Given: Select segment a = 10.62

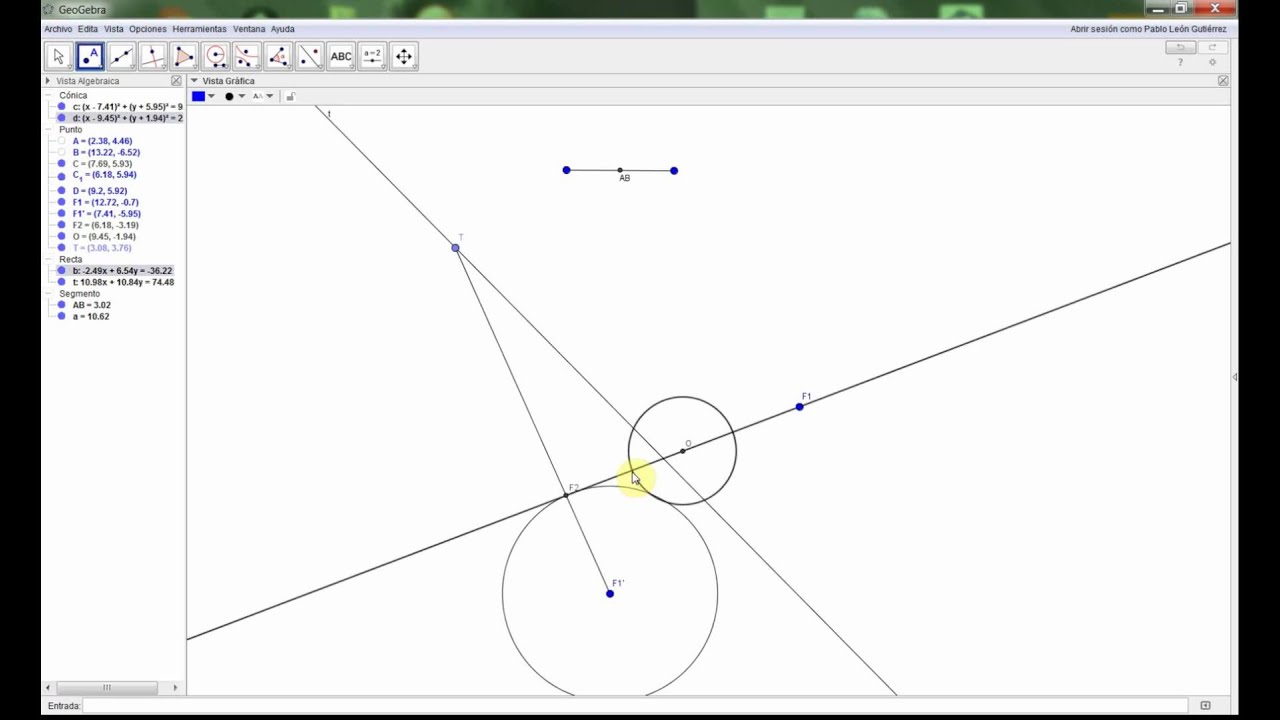Looking at the screenshot, I should point(91,316).
